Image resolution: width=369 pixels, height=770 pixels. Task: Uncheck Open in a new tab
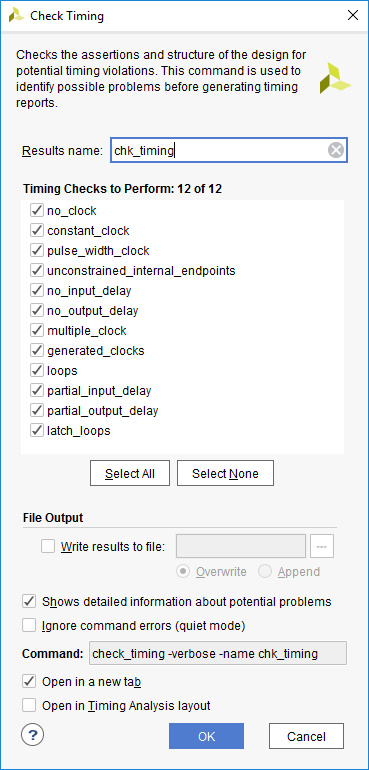click(x=29, y=682)
